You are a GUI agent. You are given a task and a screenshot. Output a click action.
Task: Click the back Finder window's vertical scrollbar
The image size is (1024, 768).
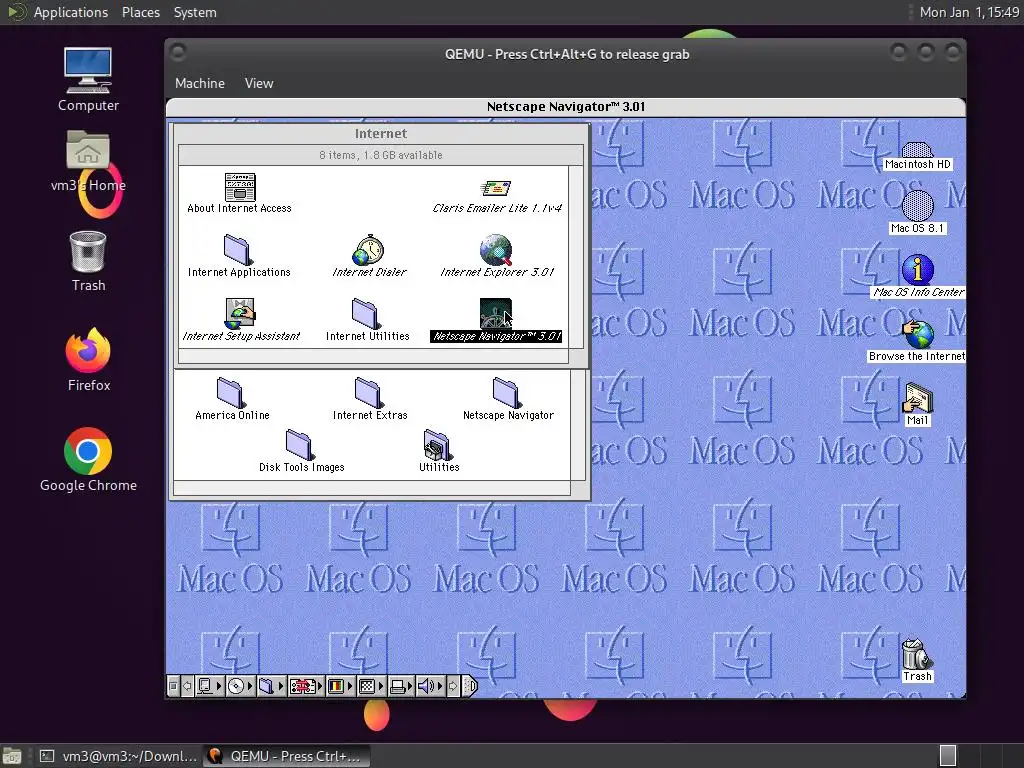579,426
